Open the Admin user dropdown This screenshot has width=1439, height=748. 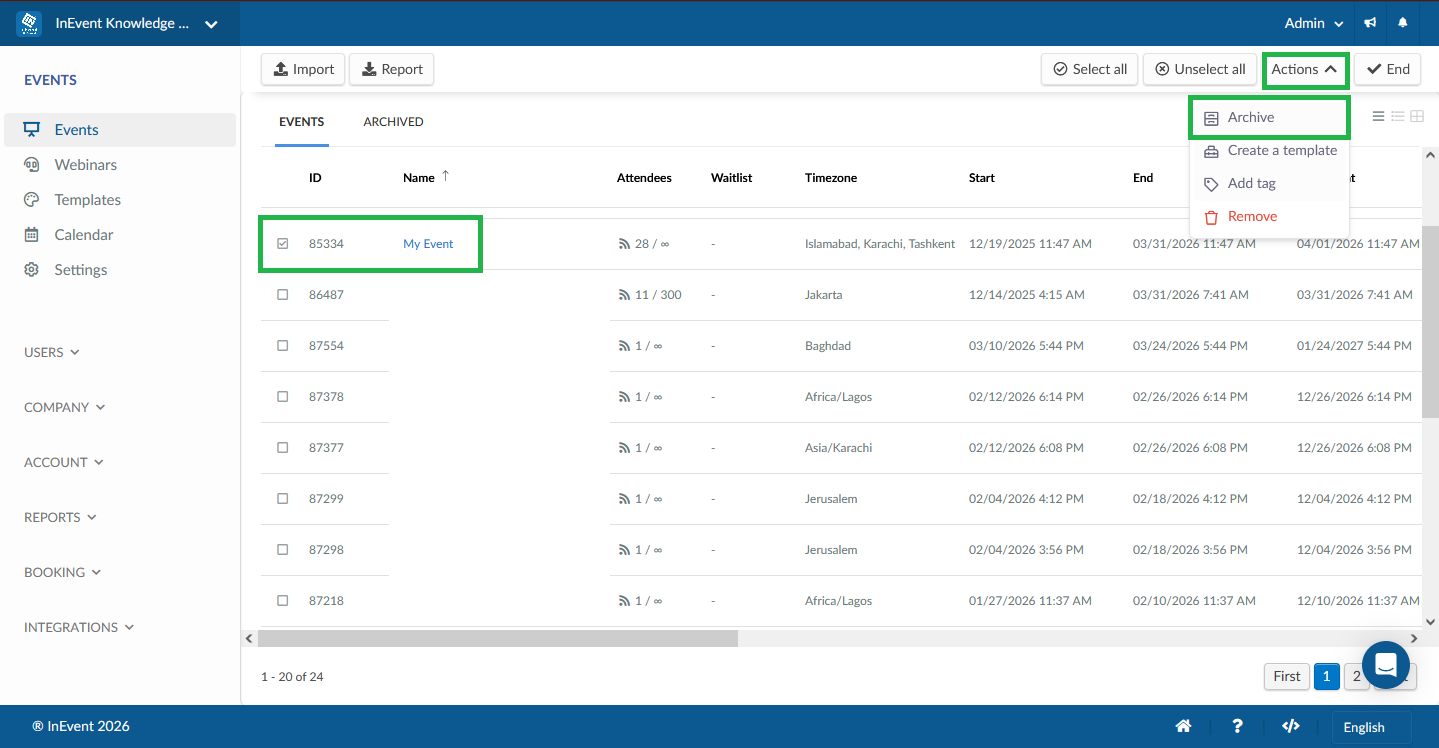1314,23
